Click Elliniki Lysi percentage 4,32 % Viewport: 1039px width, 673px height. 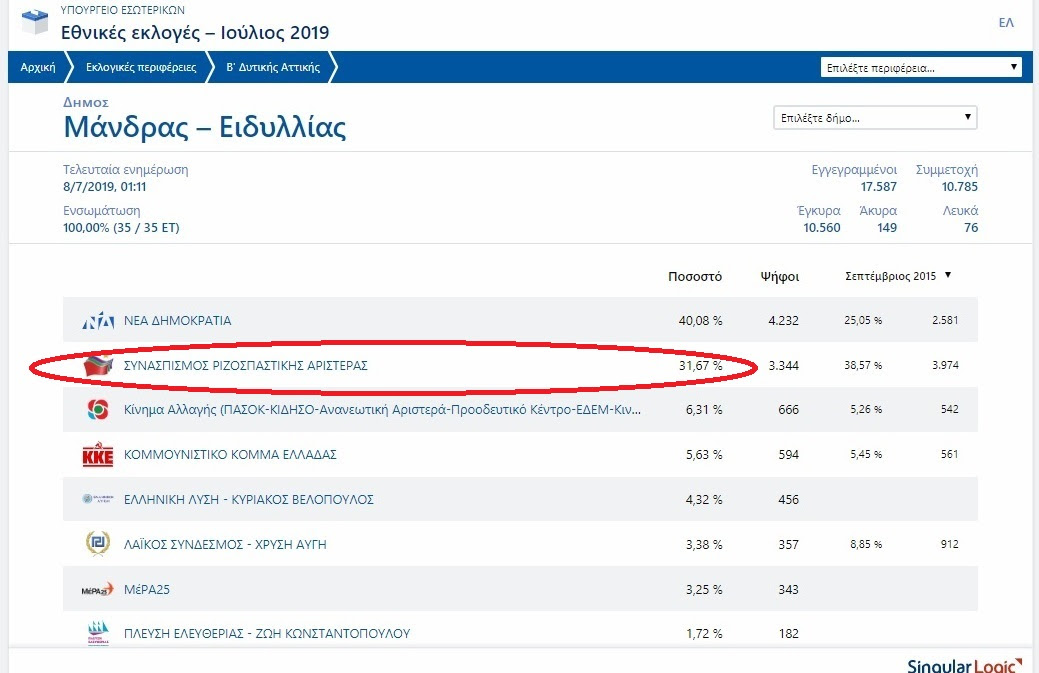(x=704, y=499)
